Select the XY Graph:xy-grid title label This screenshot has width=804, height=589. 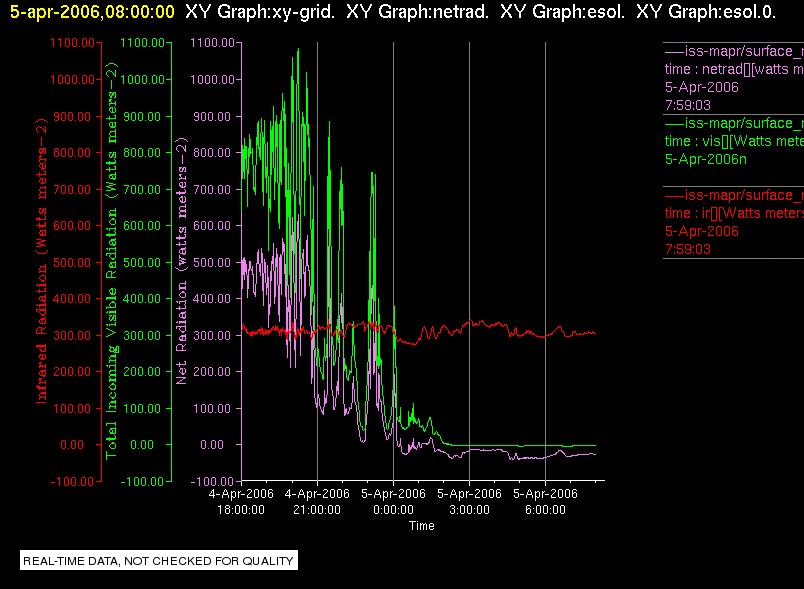click(x=259, y=11)
